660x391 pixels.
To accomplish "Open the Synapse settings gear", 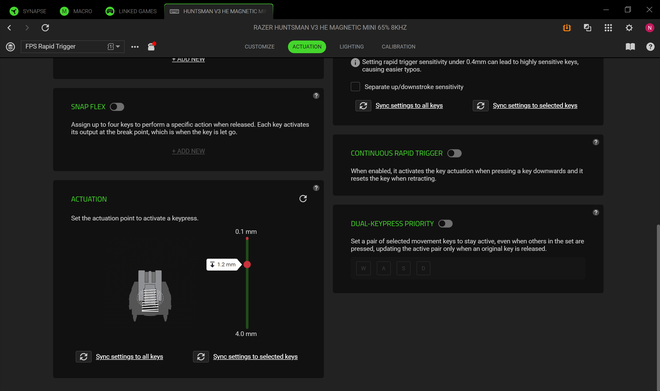I will click(629, 28).
